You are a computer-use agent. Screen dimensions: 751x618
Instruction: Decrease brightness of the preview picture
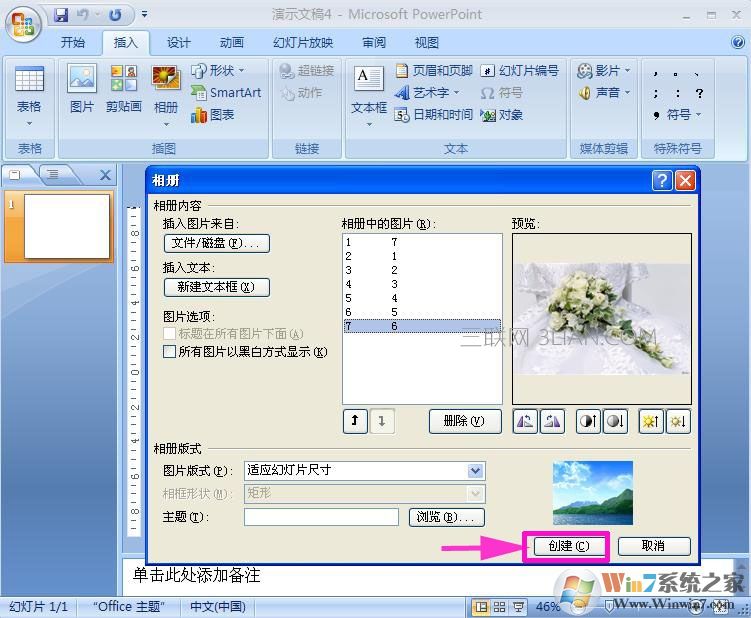678,422
